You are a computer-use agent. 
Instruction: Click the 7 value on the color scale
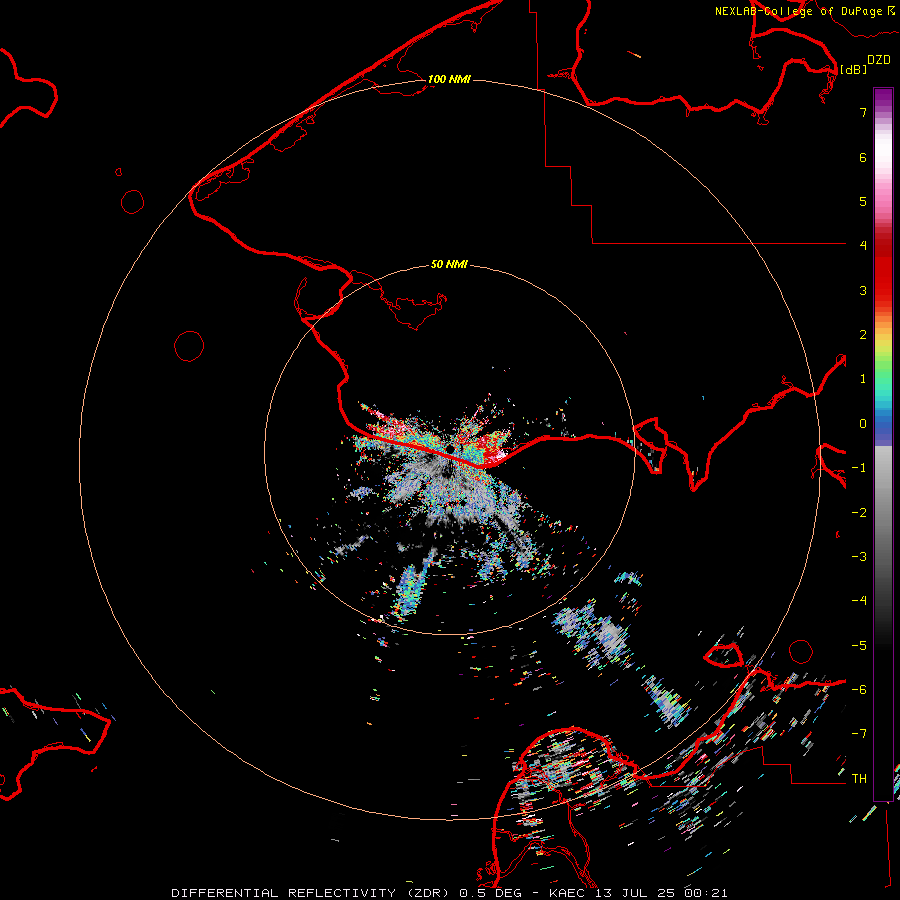(x=863, y=112)
